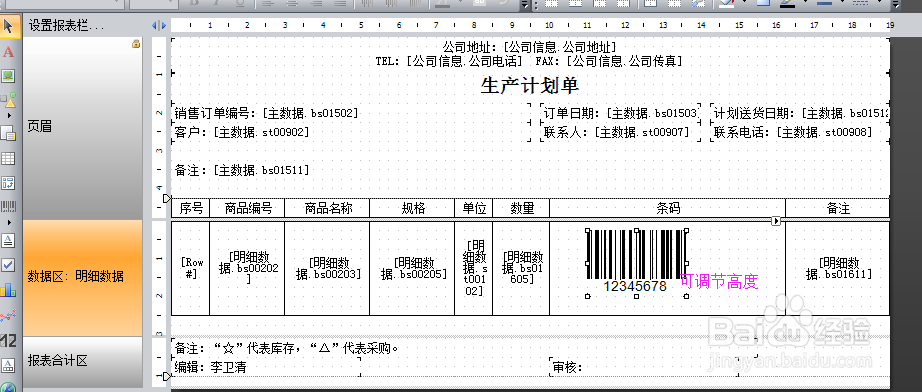Select the rich text object tool
This screenshot has width=922, height=392.
point(8,240)
